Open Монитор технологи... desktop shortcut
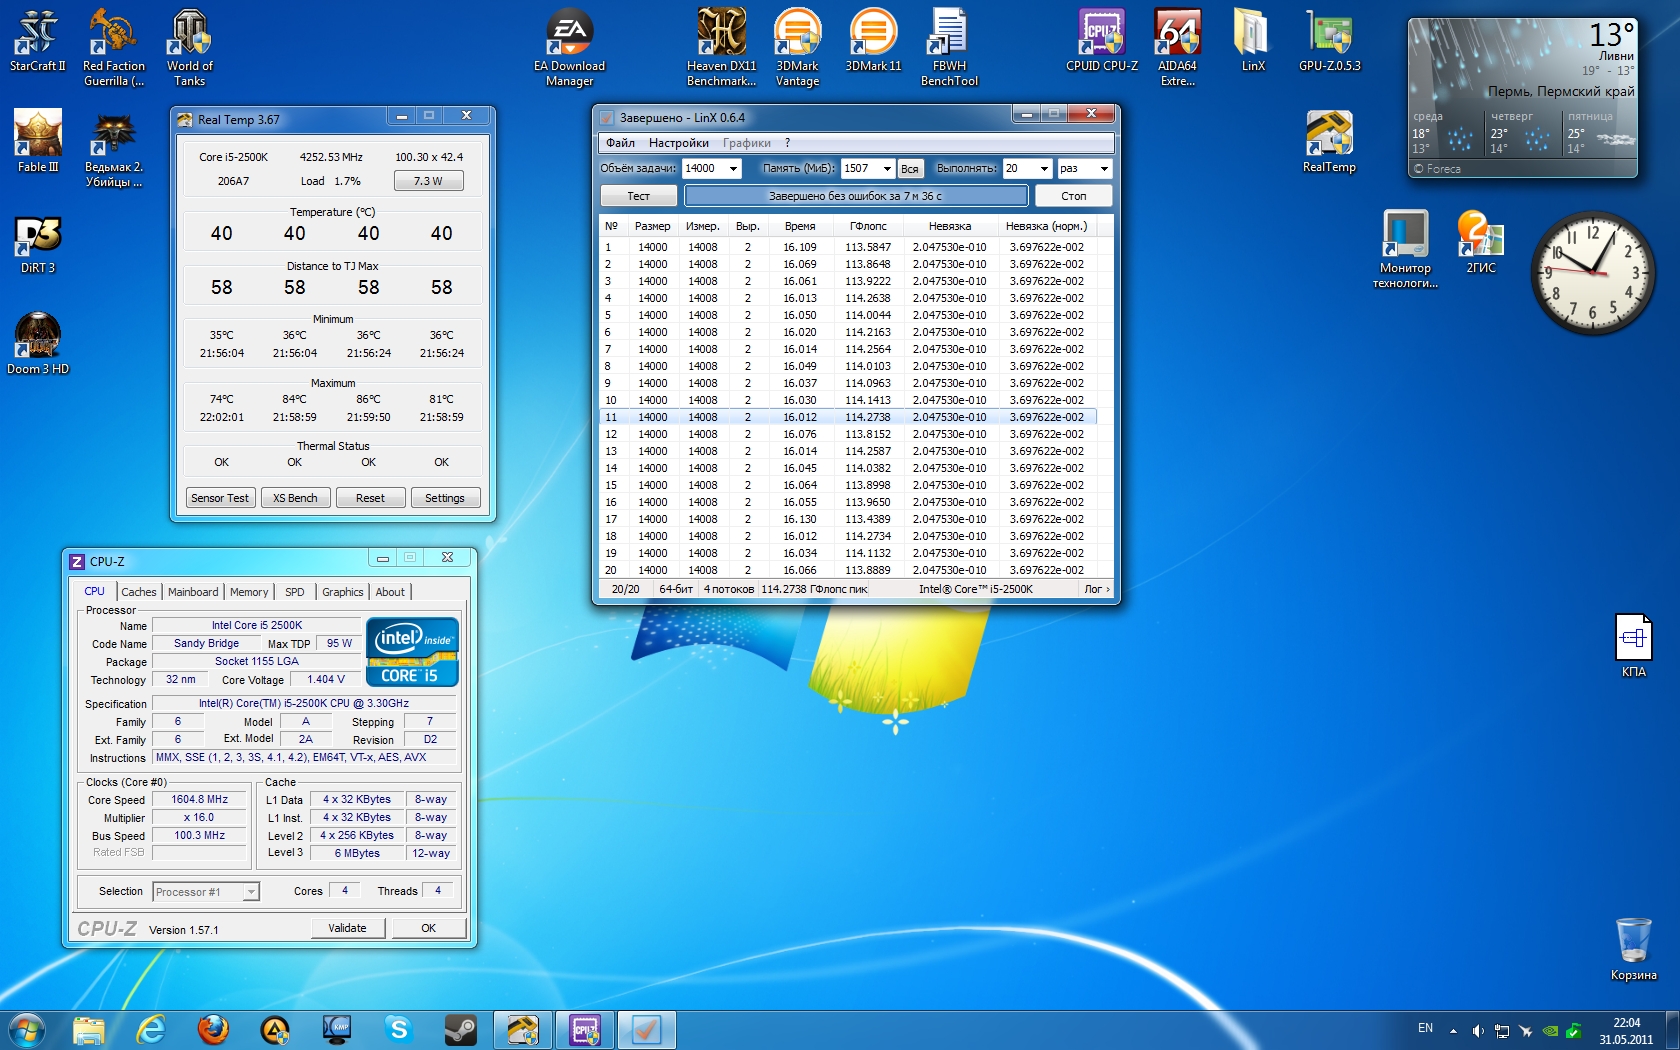 [1405, 250]
